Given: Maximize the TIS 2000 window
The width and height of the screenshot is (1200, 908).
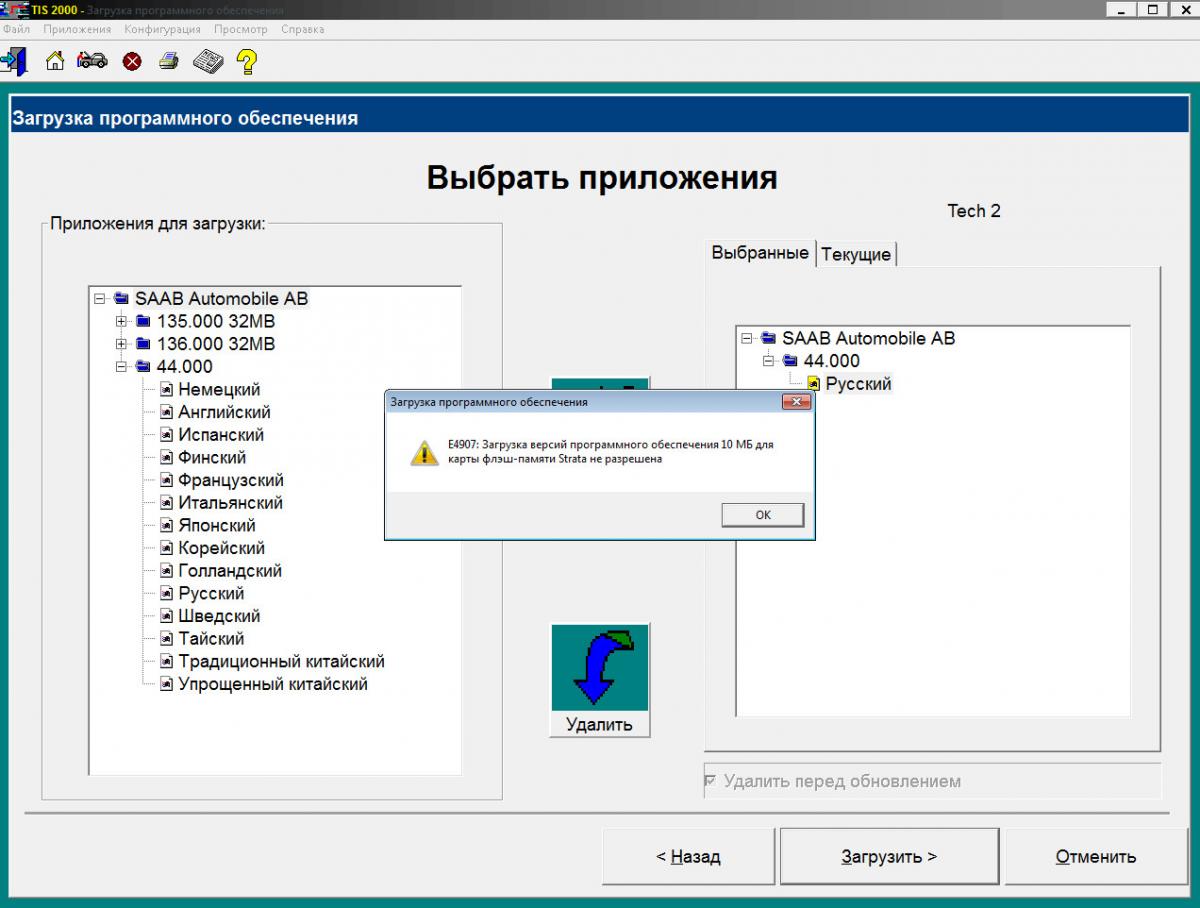Looking at the screenshot, I should point(1153,9).
